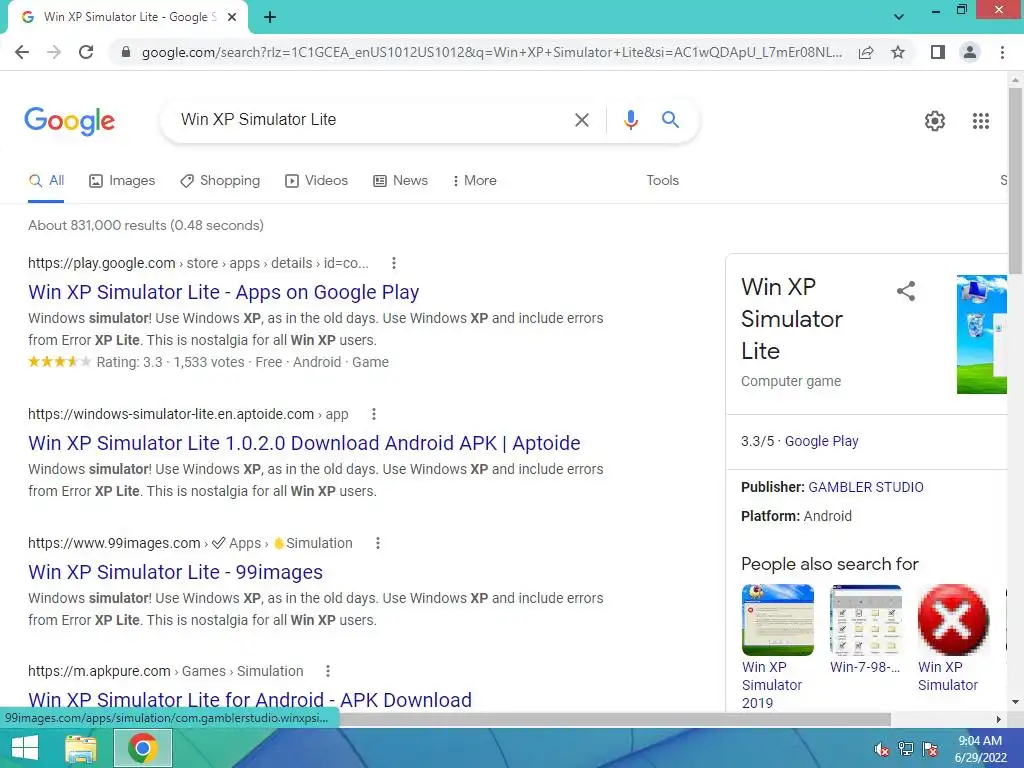Submit search with the magnifier icon

point(670,120)
